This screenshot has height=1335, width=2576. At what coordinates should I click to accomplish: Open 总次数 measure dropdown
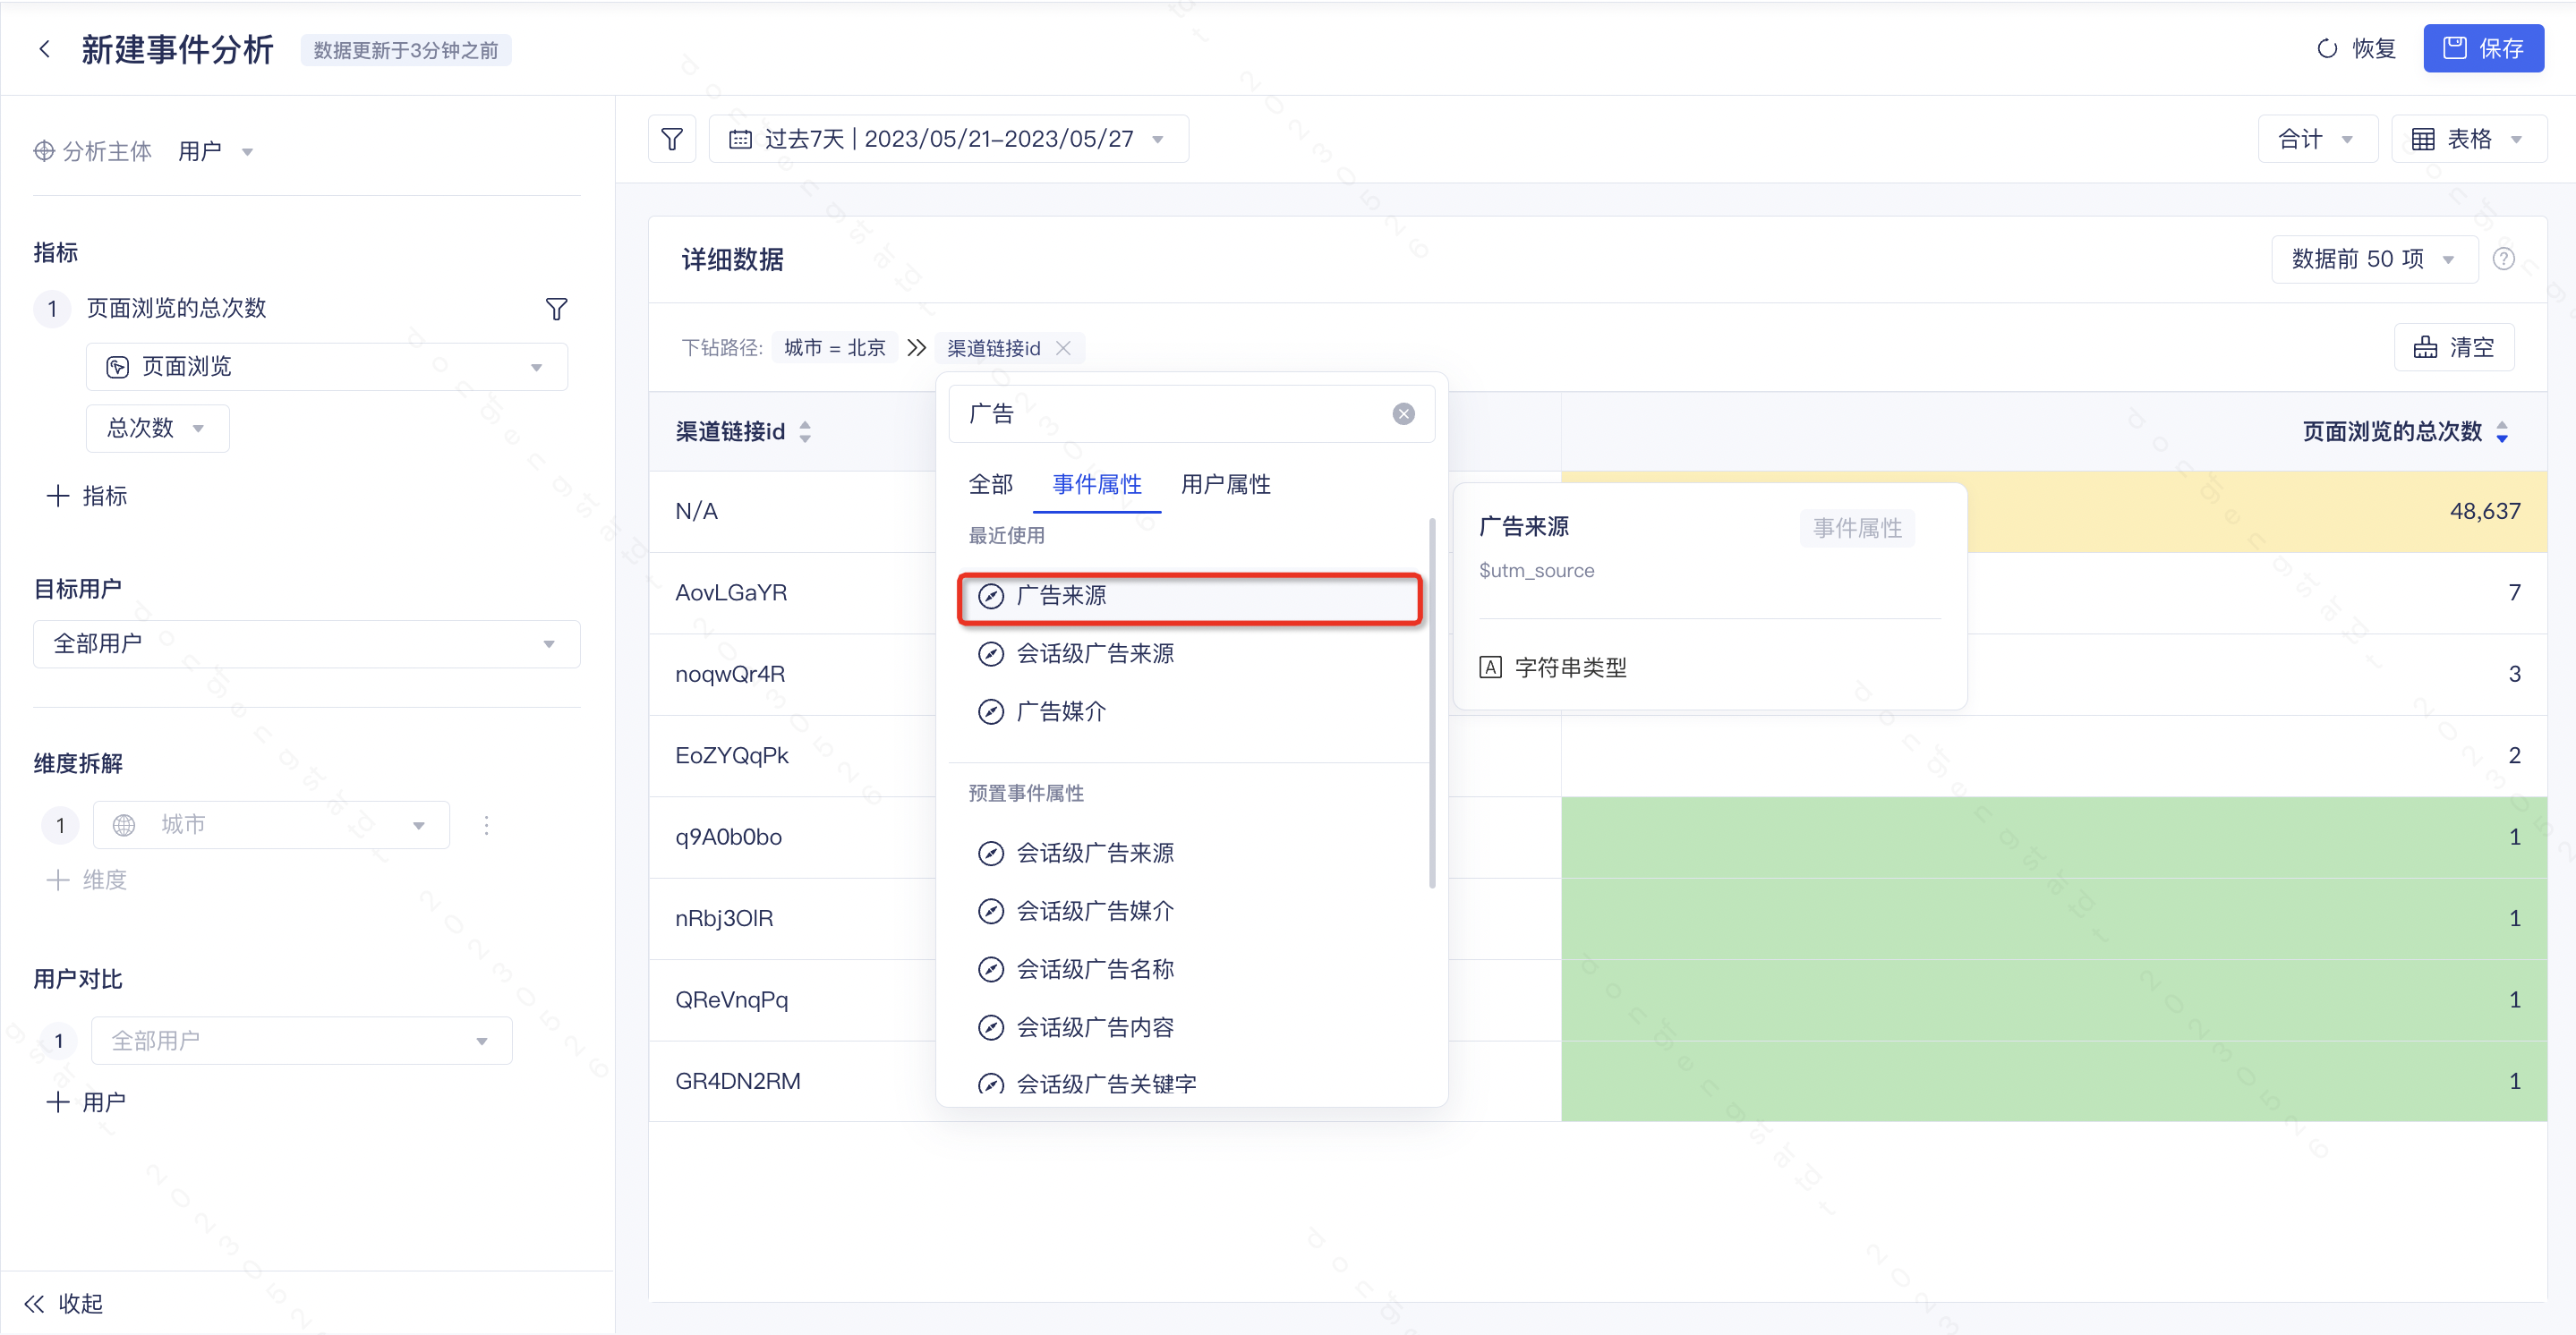click(x=157, y=428)
